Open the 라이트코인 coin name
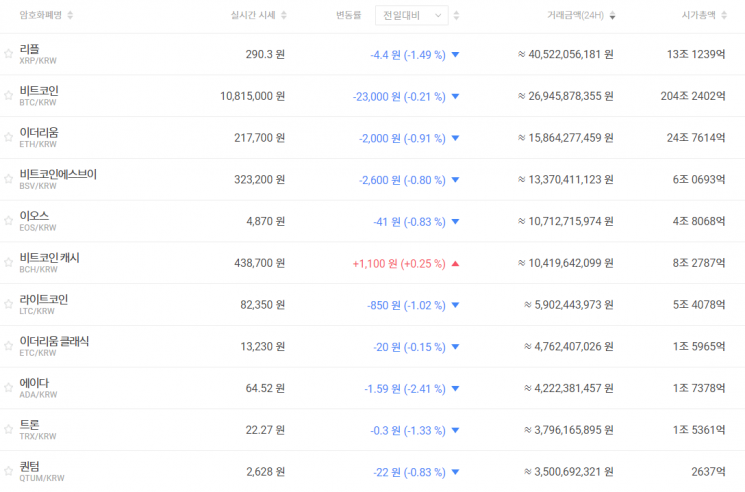This screenshot has height=492, width=745. tap(44, 300)
